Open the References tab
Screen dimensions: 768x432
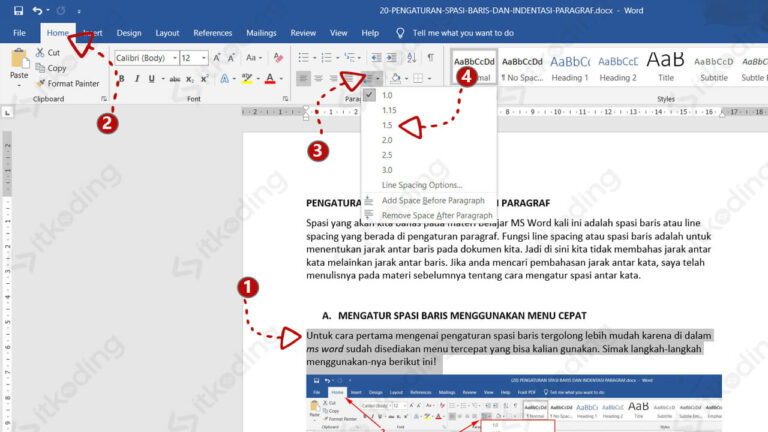[x=213, y=33]
